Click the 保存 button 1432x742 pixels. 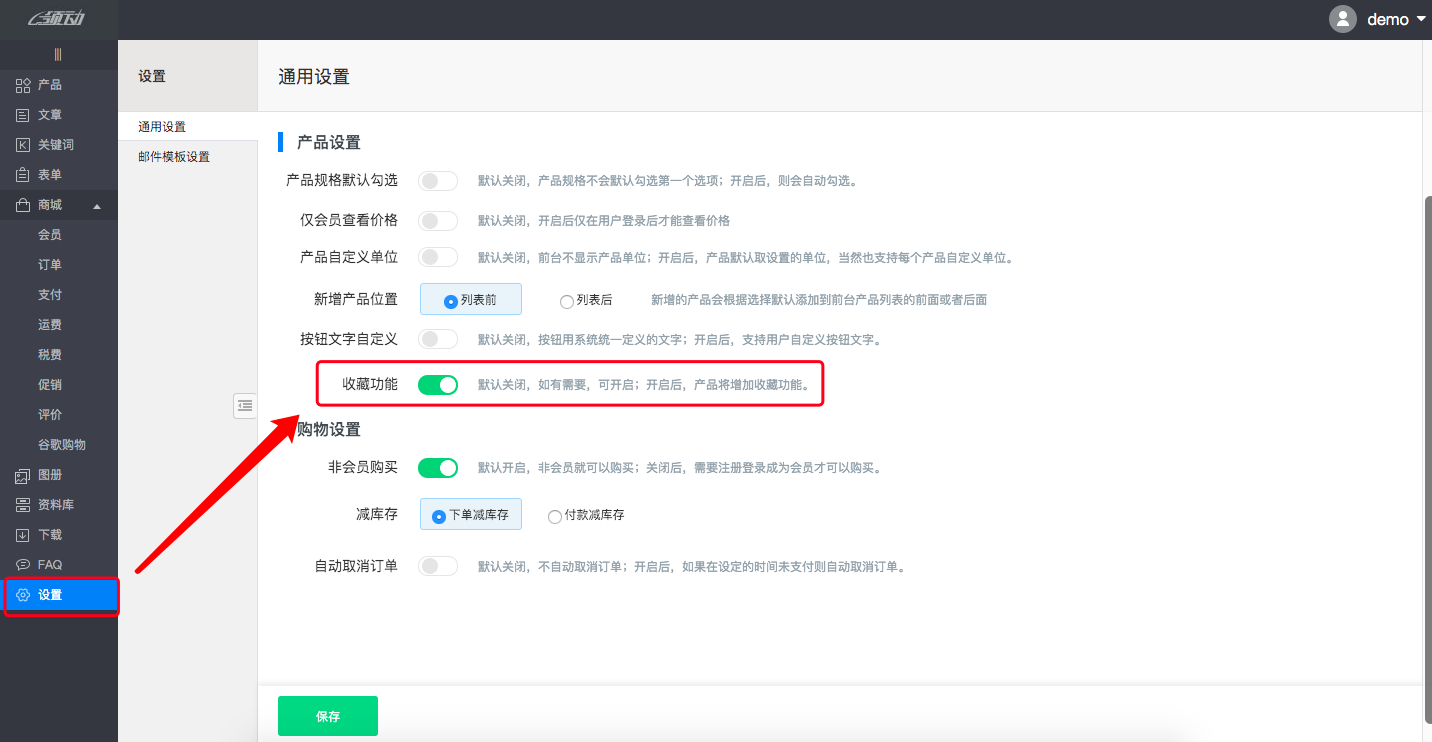[x=327, y=715]
